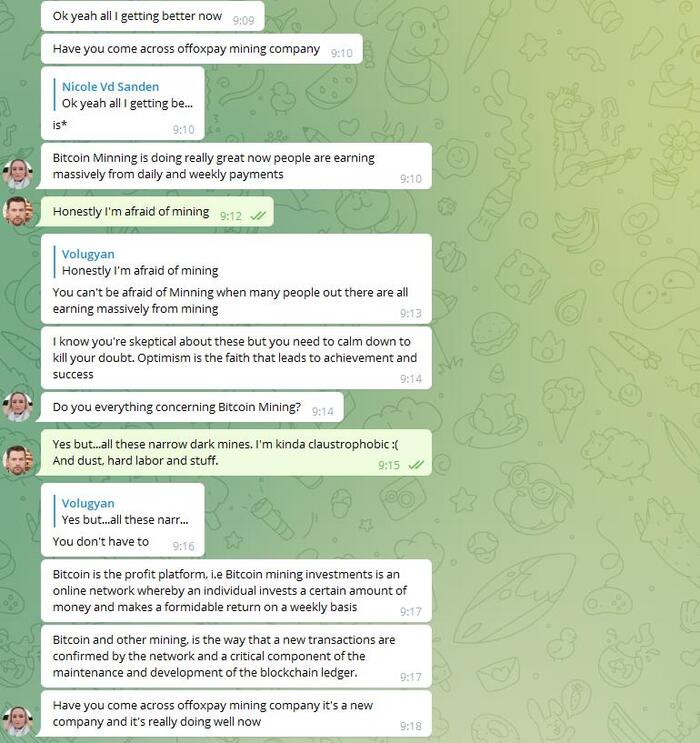Jump to quoted Nicole Vd Sanden reply
Screen dimensions: 700x743
[127, 95]
